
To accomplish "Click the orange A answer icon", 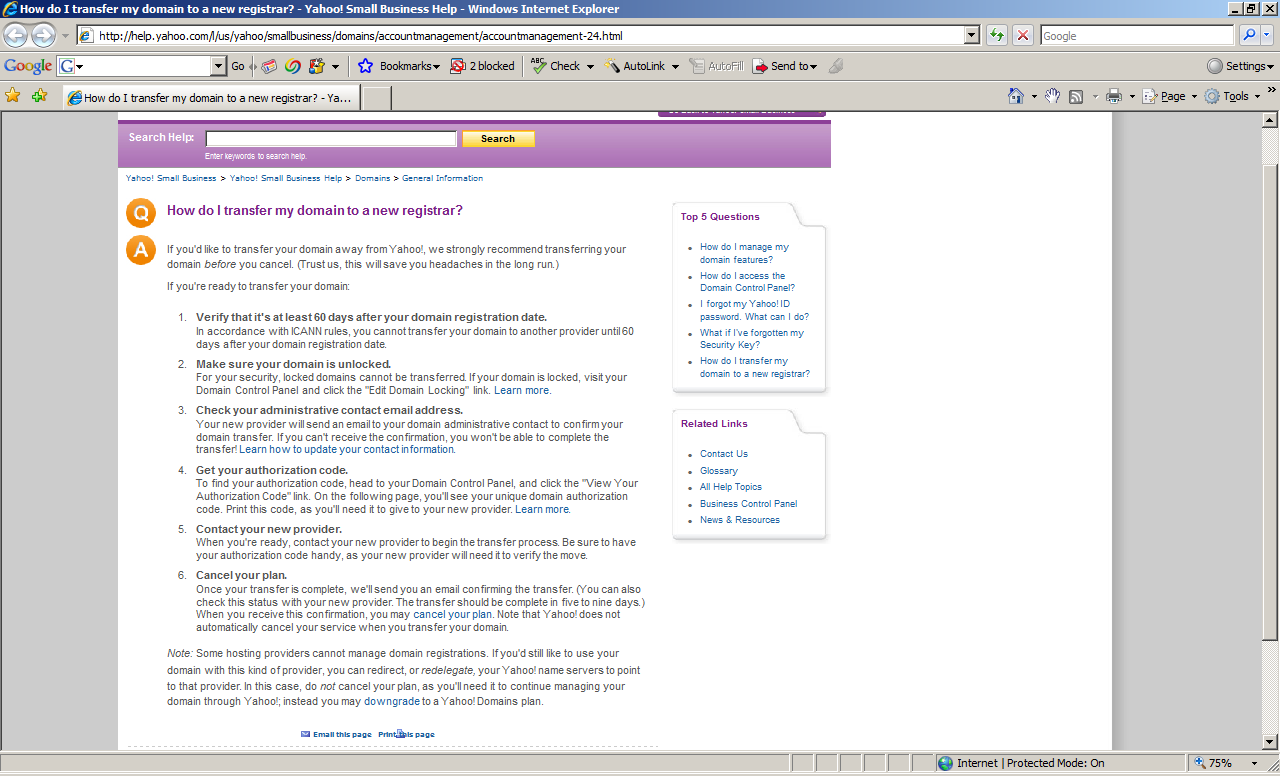I will tap(141, 251).
